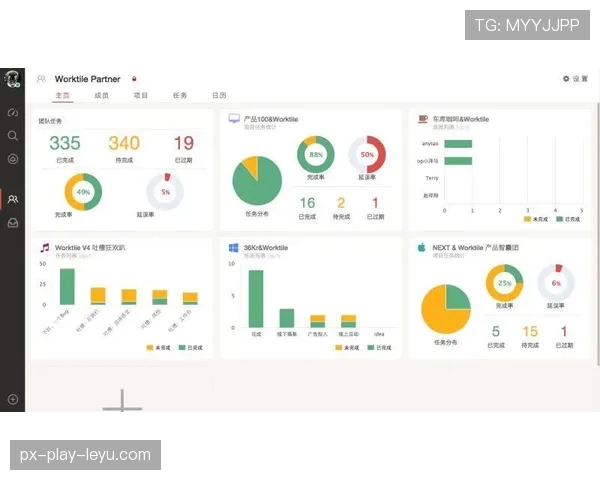Open the user avatar in the sidebar

pyautogui.click(x=12, y=79)
